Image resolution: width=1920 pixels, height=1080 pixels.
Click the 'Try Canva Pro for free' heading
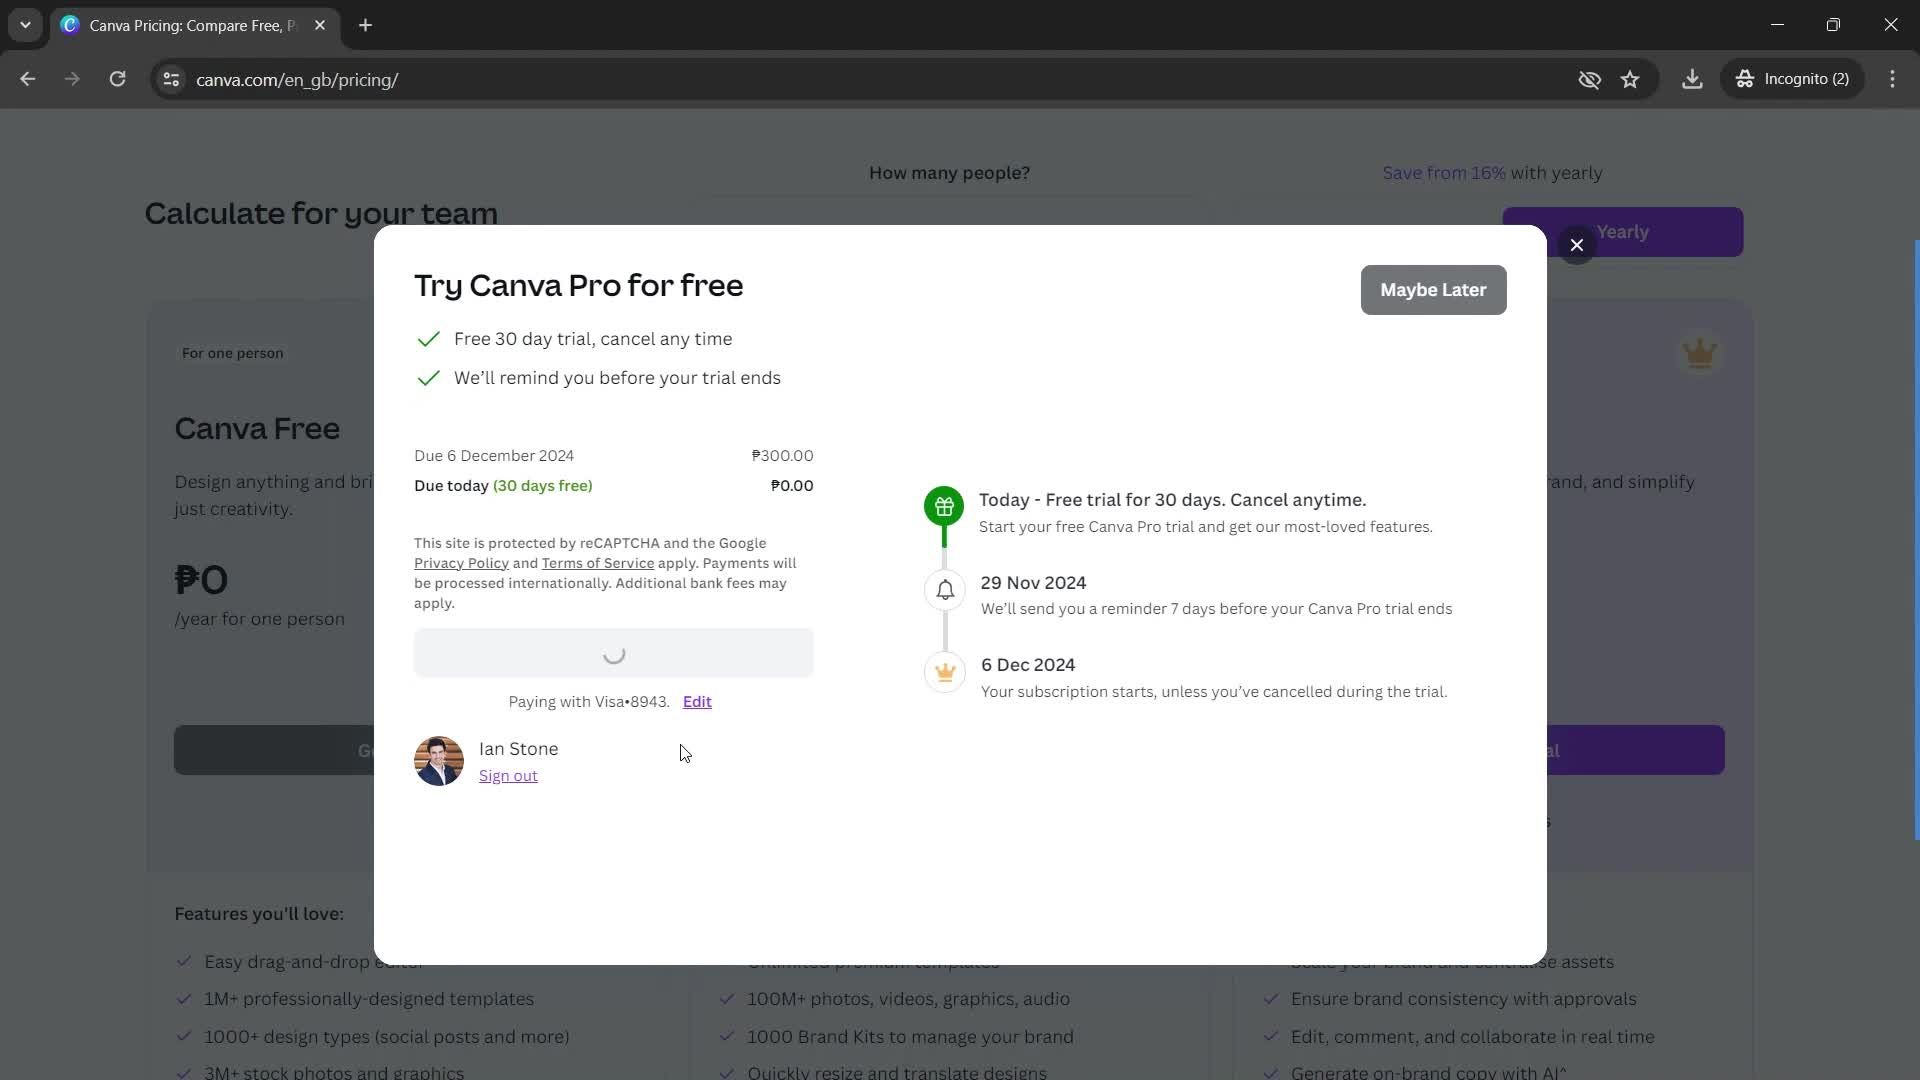click(x=578, y=285)
